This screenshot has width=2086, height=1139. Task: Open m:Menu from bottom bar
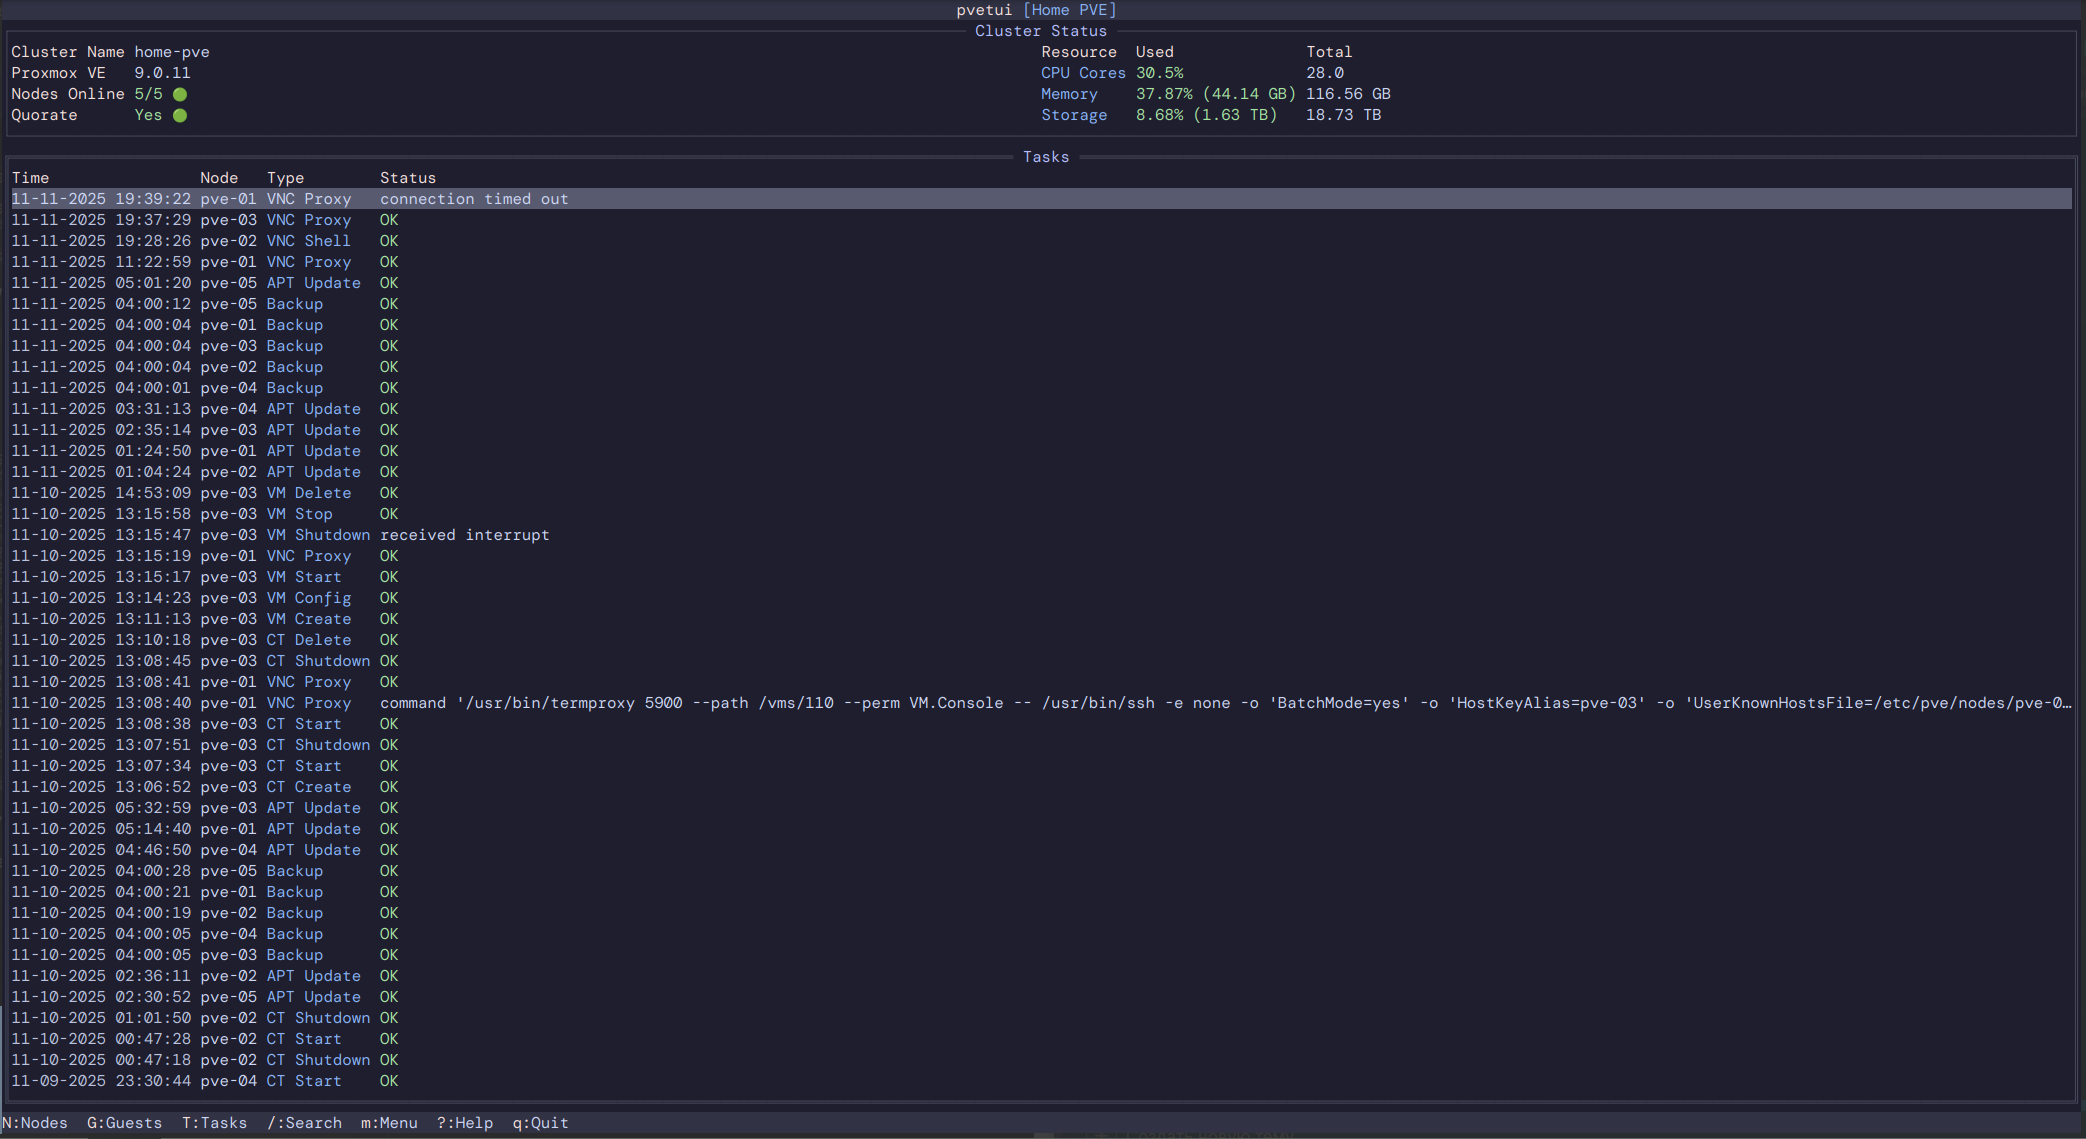(x=389, y=1123)
